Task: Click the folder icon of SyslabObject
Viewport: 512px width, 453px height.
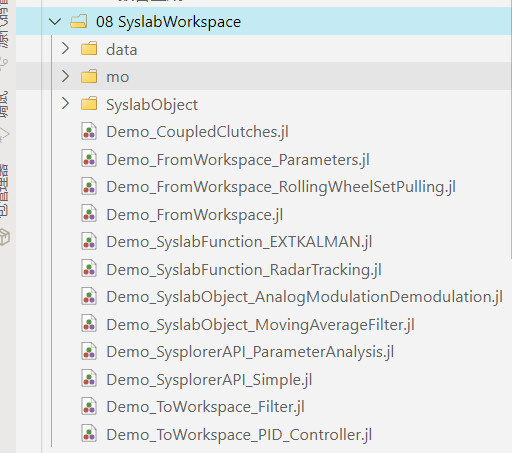Action: coord(89,104)
